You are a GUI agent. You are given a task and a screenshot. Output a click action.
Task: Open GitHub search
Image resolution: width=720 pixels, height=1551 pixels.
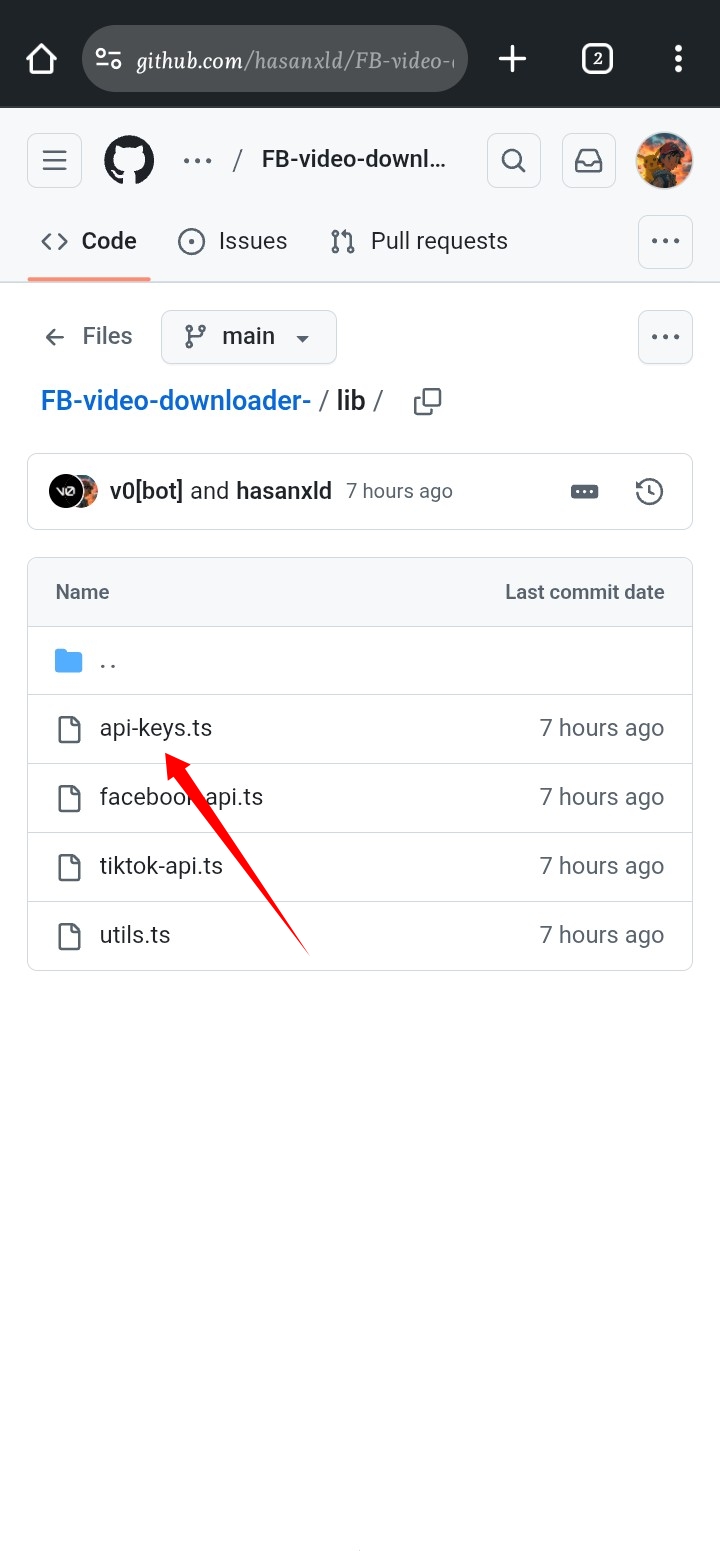click(514, 160)
